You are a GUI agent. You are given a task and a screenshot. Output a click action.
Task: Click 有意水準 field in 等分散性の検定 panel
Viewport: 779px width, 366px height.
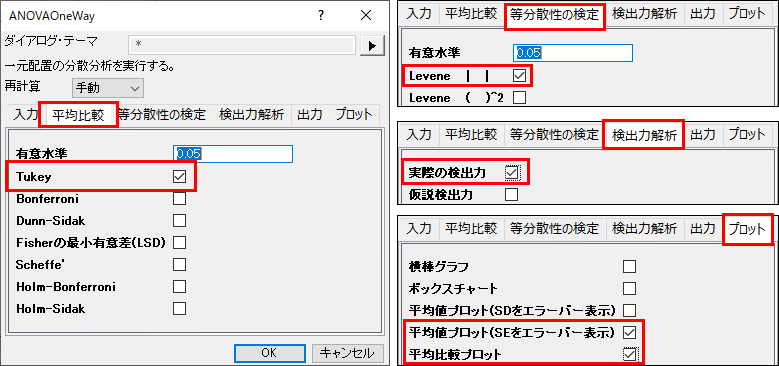(573, 53)
